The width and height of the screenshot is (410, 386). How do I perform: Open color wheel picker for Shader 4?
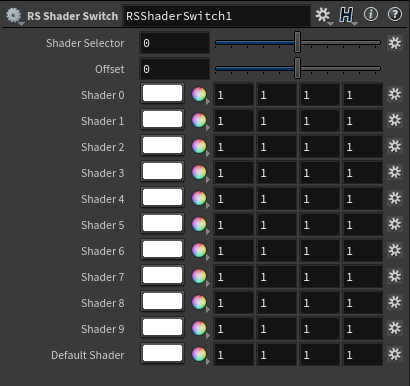point(199,199)
